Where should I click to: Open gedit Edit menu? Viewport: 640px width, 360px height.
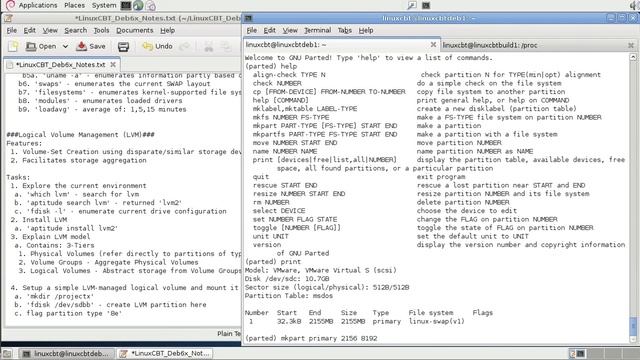(29, 30)
